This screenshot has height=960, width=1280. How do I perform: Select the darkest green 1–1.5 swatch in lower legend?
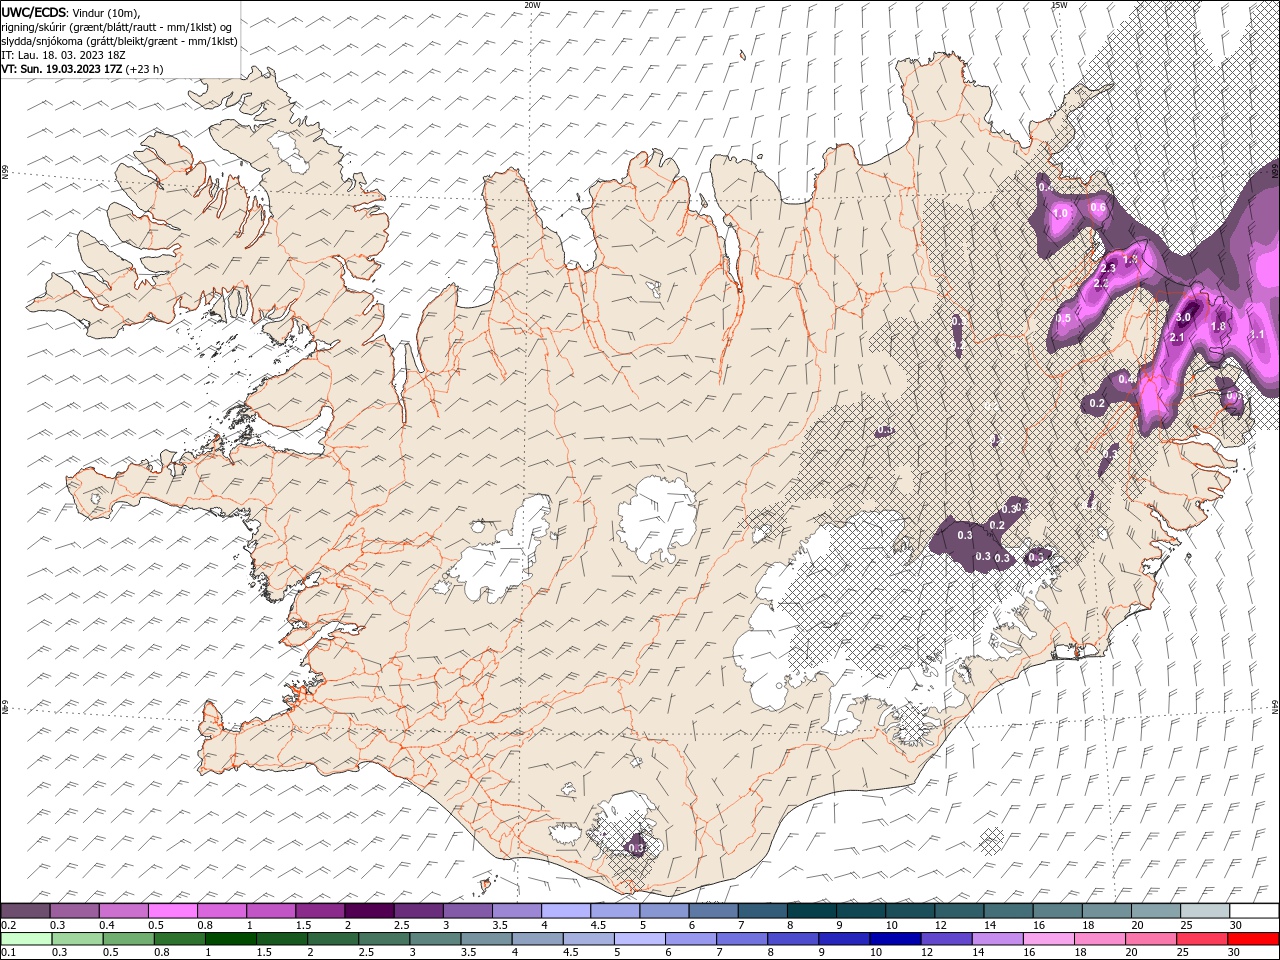(231, 939)
